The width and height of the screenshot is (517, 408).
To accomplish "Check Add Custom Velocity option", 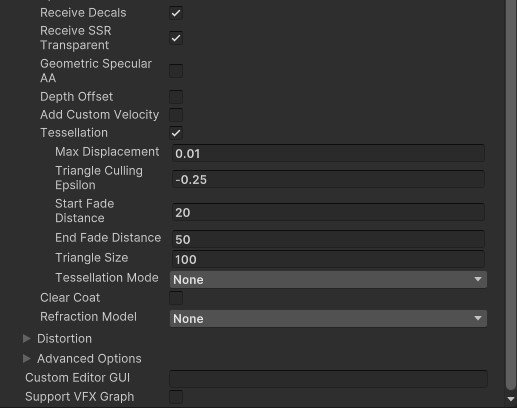I will (176, 115).
